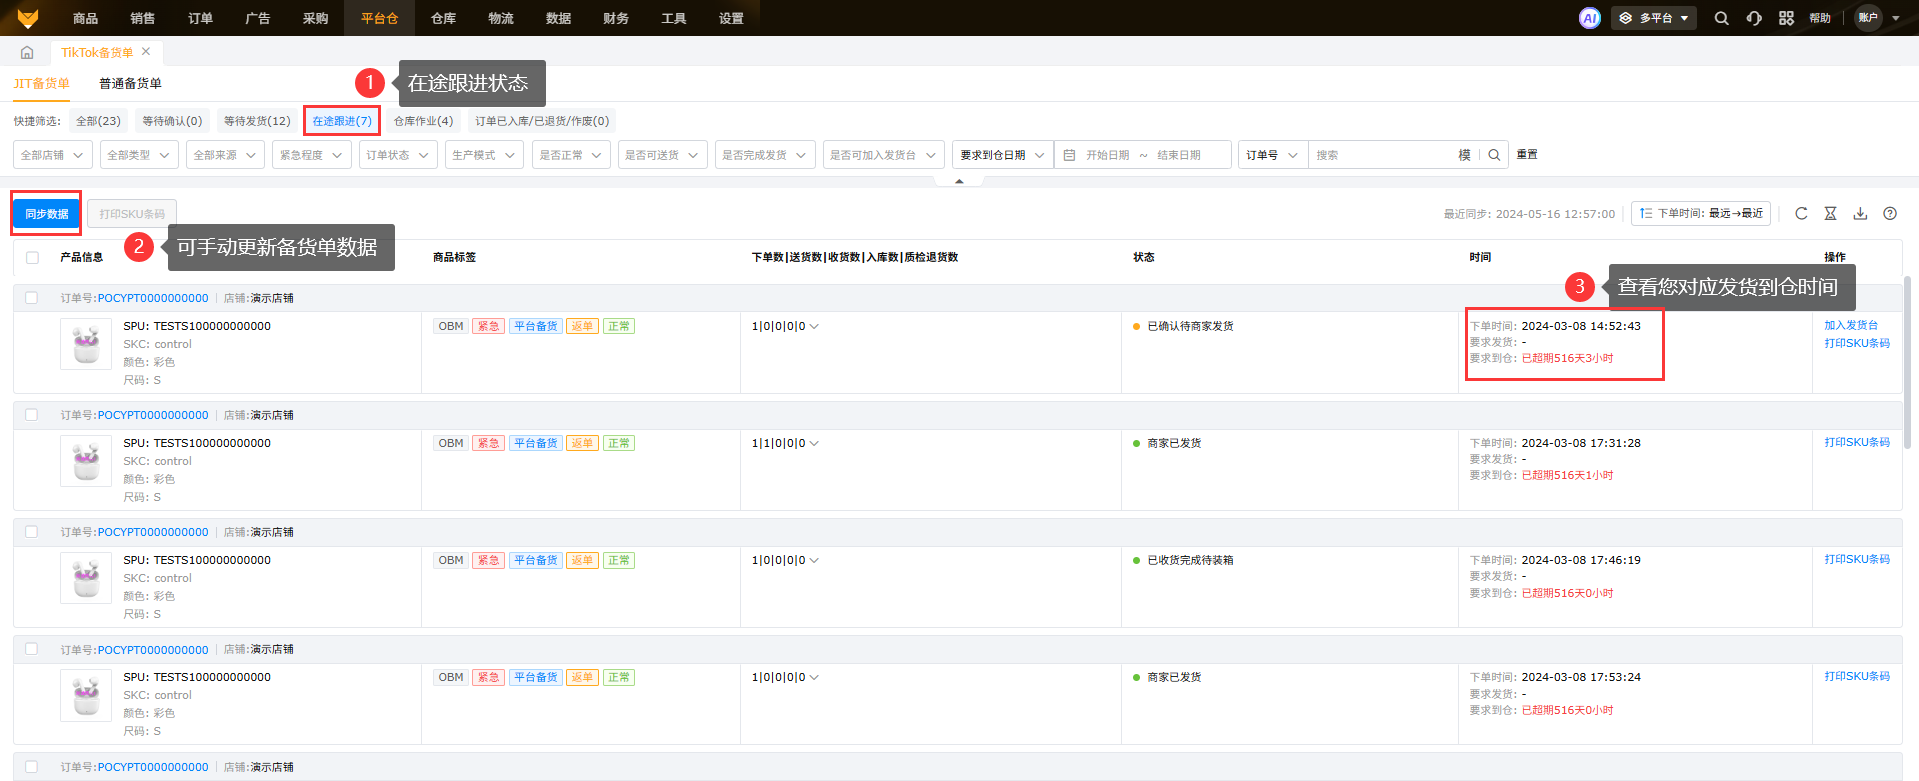
Task: Open the 全部店铺 store dropdown
Action: point(53,155)
